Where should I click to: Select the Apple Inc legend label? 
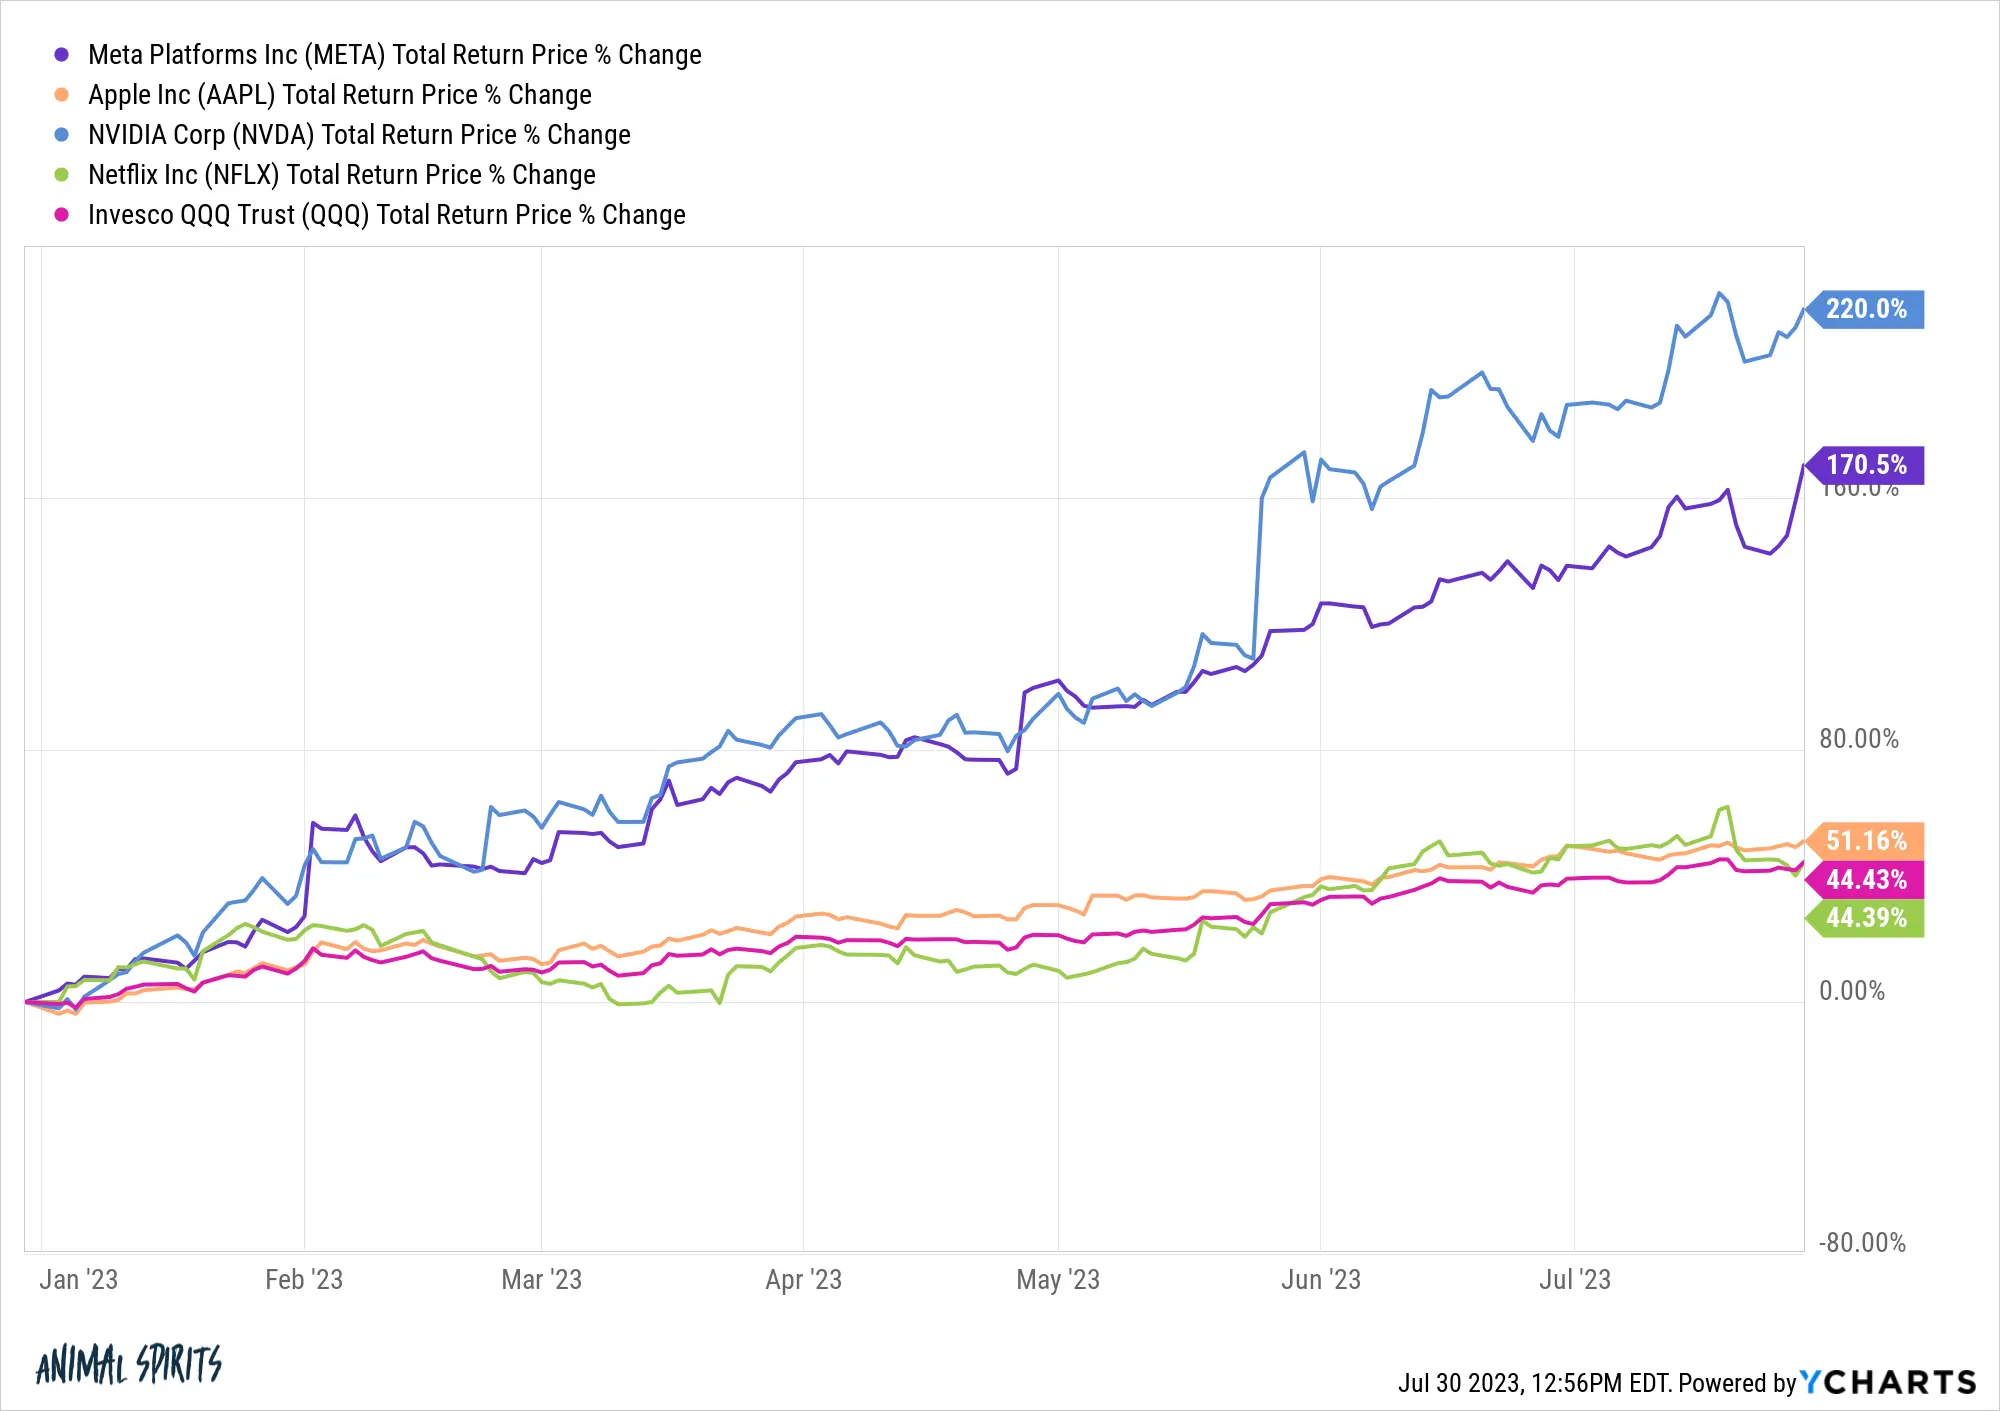point(339,95)
